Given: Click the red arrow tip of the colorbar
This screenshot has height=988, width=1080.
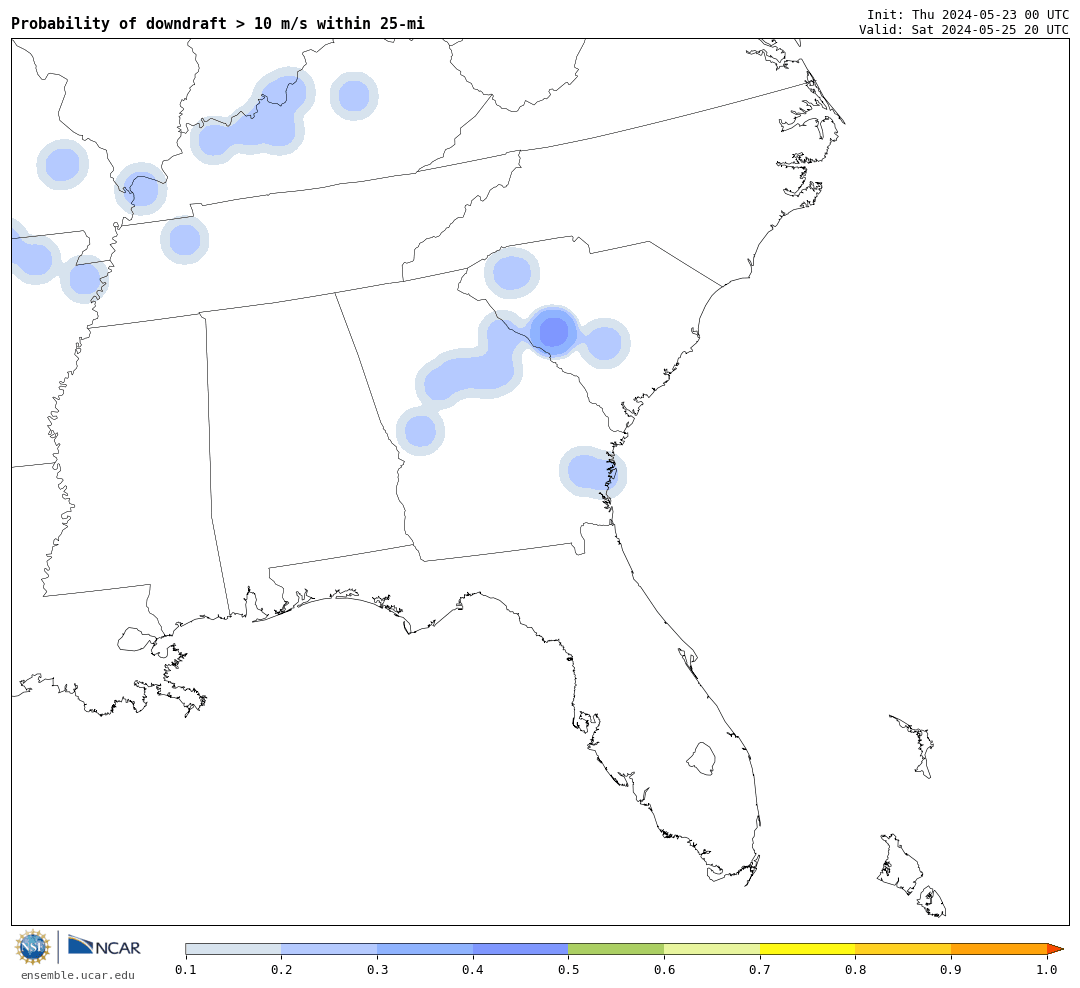Looking at the screenshot, I should tap(1055, 949).
